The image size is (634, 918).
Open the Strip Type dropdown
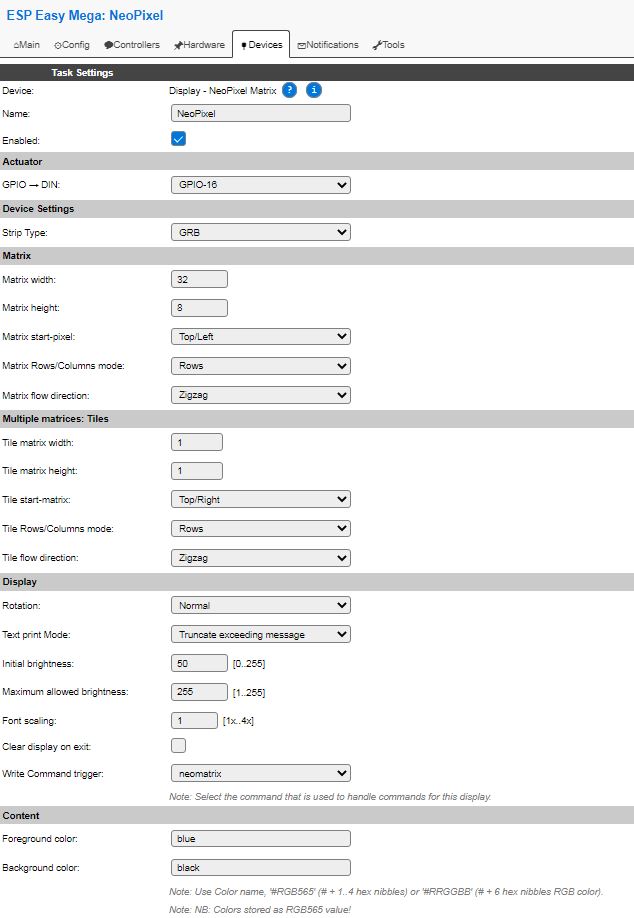(x=261, y=232)
